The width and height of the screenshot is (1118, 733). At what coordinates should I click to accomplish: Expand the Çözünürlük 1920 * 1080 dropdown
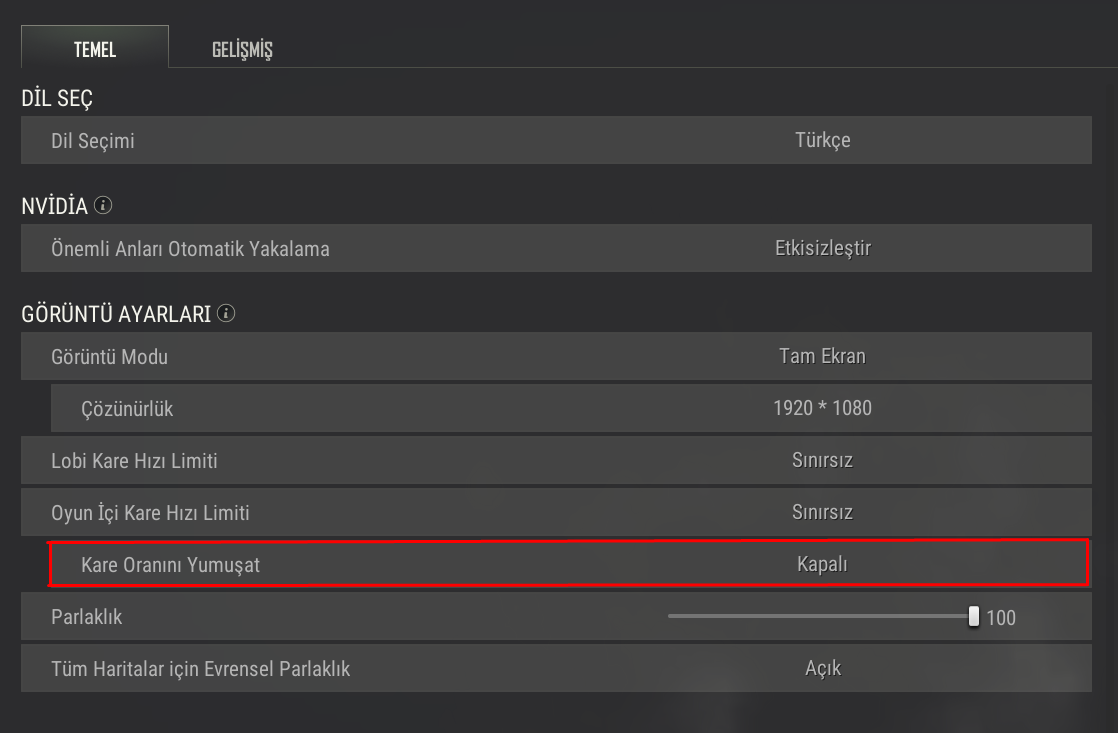tap(822, 409)
